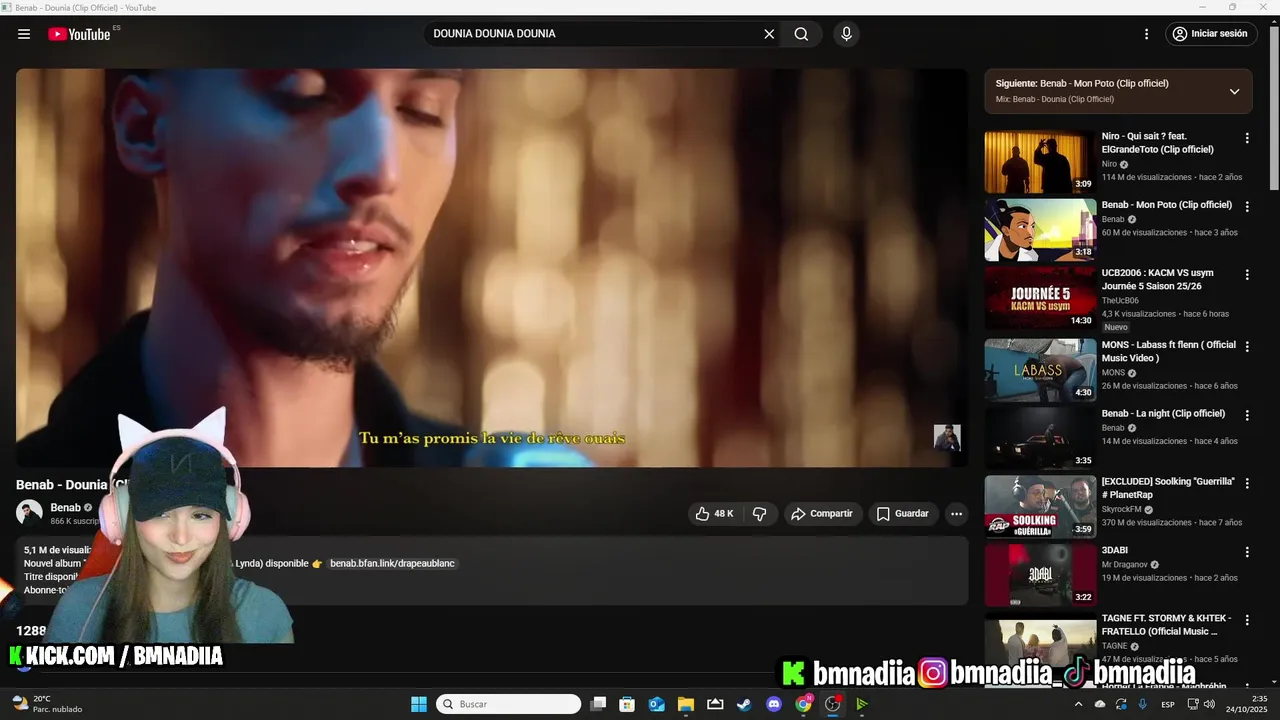Open ESP language switcher
1280x720 pixels.
(1168, 704)
